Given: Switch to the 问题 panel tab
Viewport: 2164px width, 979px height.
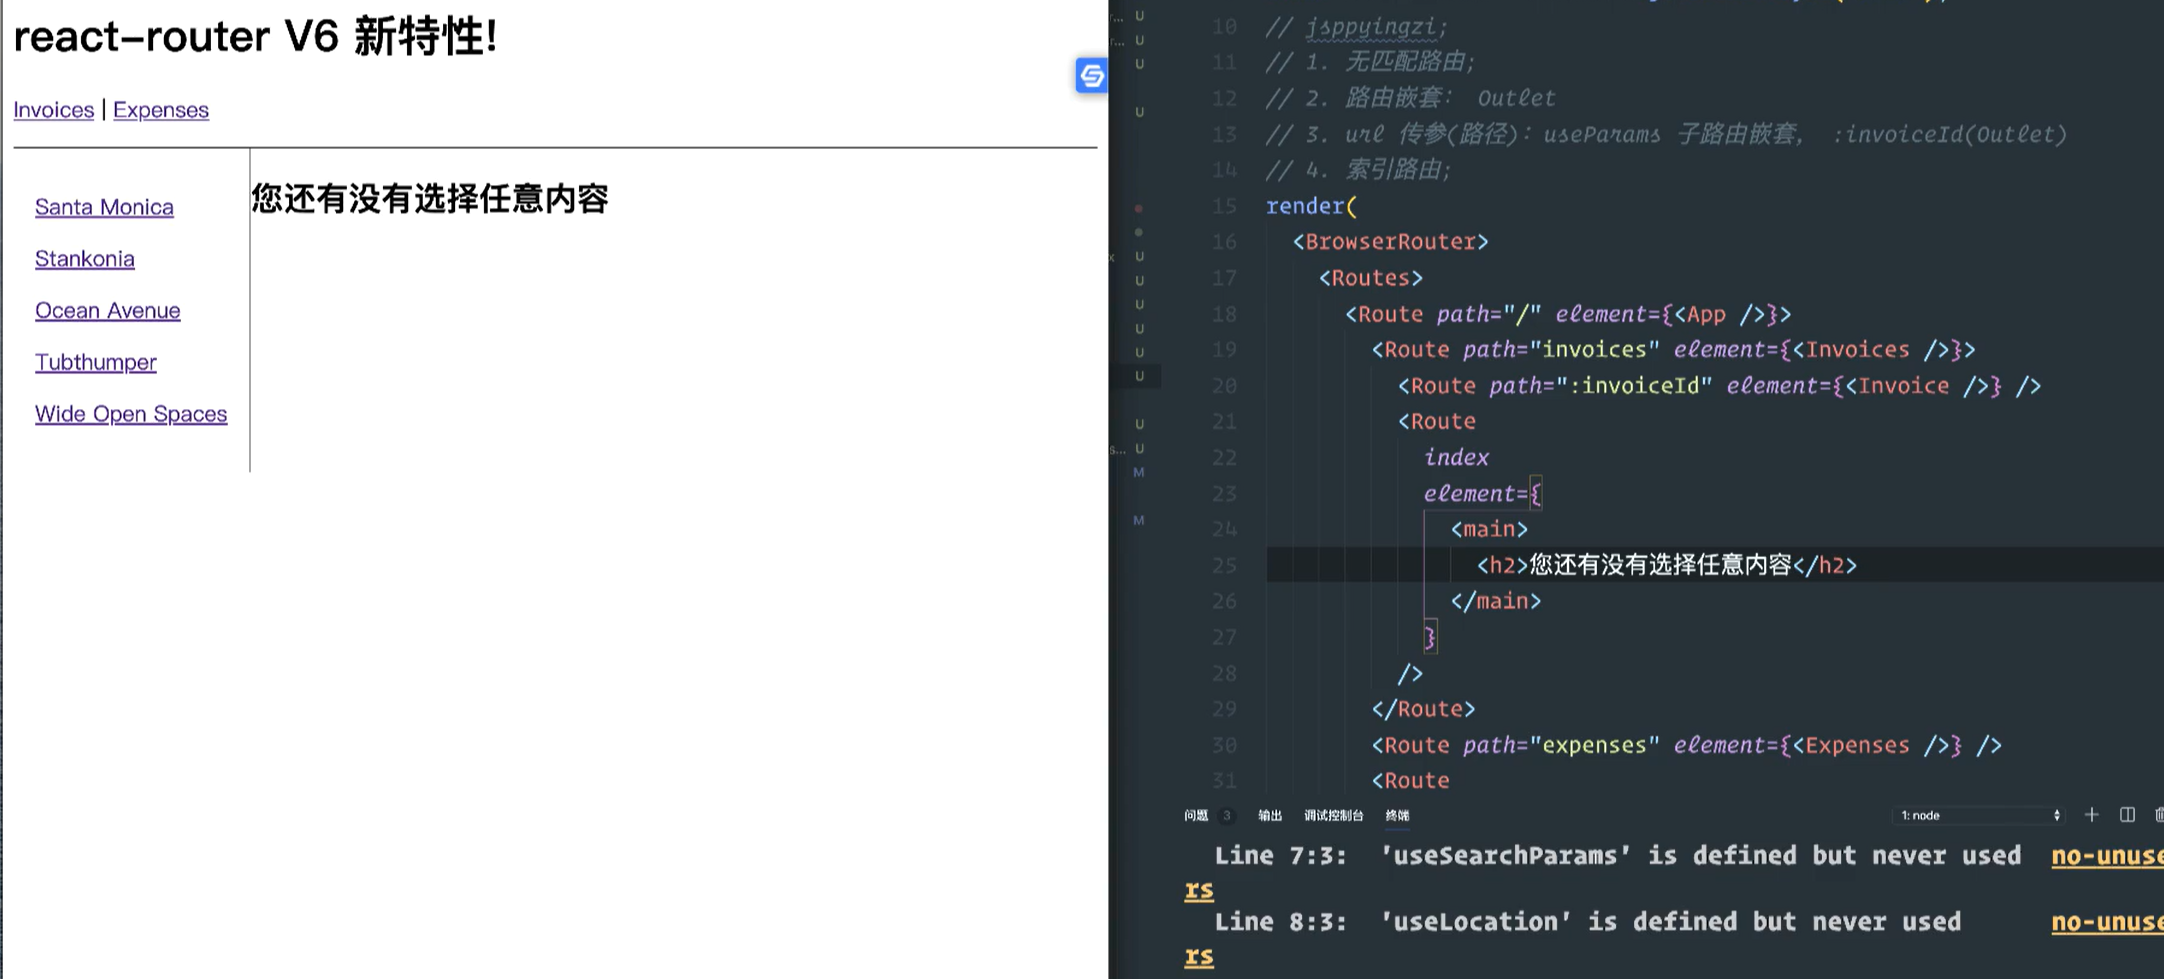Looking at the screenshot, I should [x=1196, y=815].
